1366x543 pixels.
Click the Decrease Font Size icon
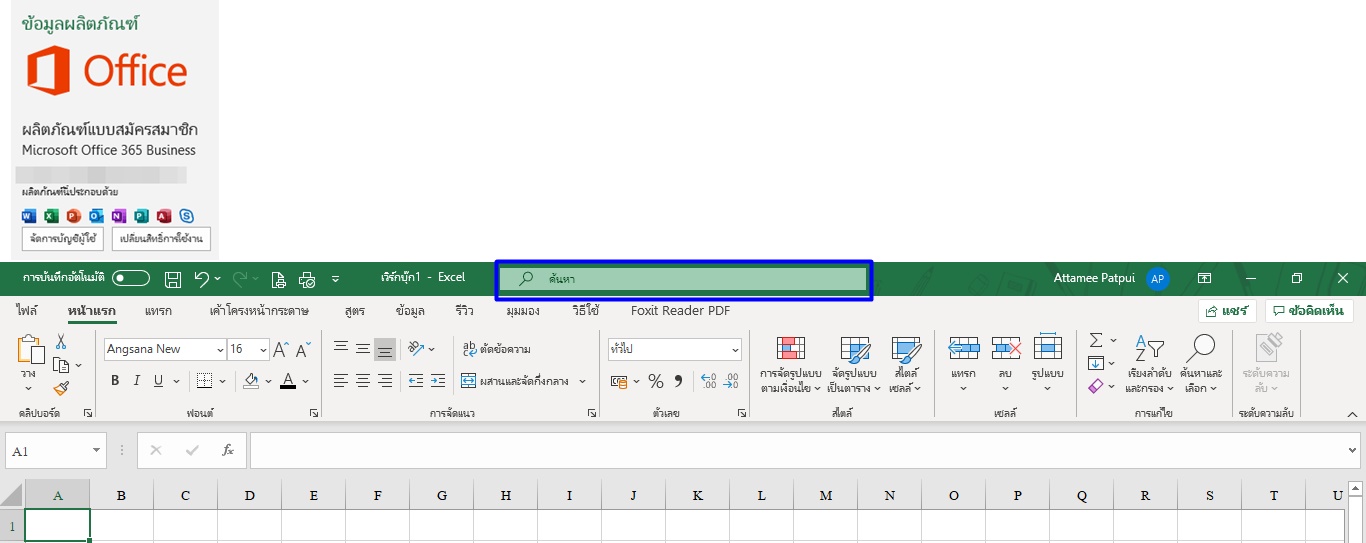[303, 349]
